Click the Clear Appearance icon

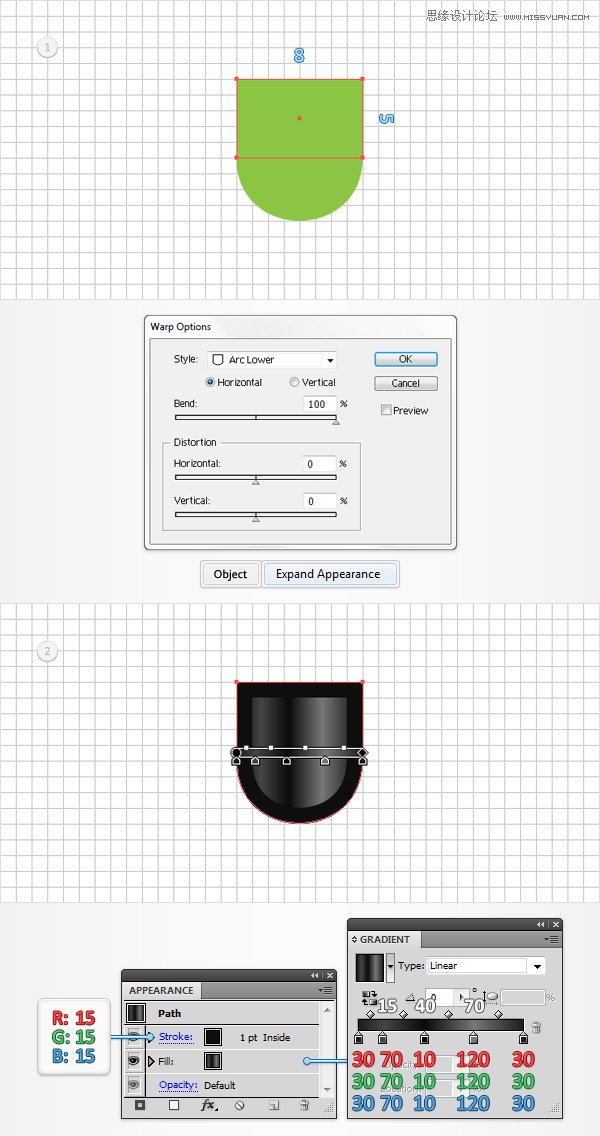[240, 1106]
